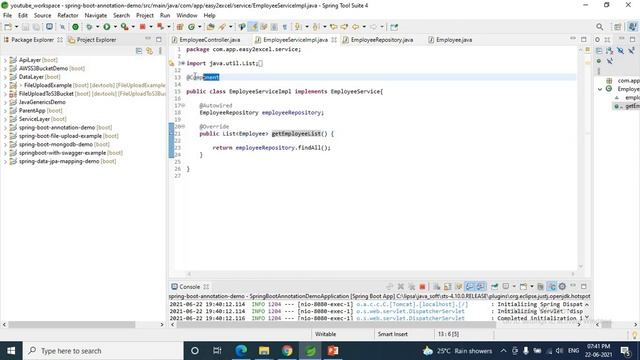Open the Display Selected Console dropdown arrow
Viewport: 640px width, 360px height.
(x=514, y=287)
